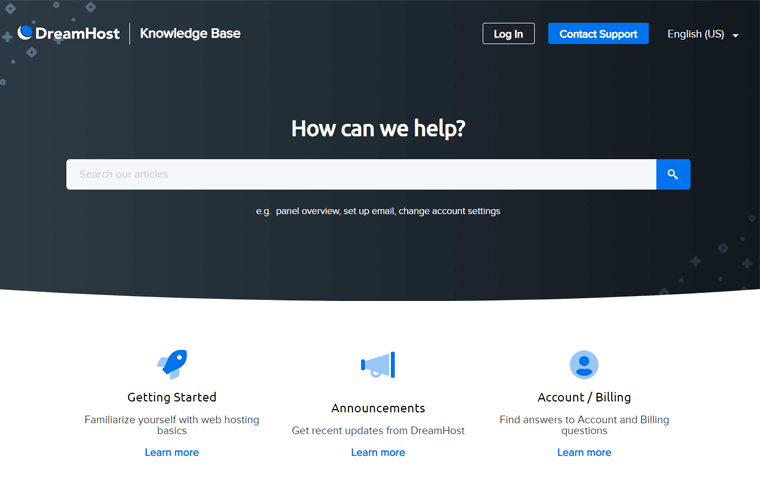Open the Account / Billing heading
760x477 pixels.
[x=584, y=397]
